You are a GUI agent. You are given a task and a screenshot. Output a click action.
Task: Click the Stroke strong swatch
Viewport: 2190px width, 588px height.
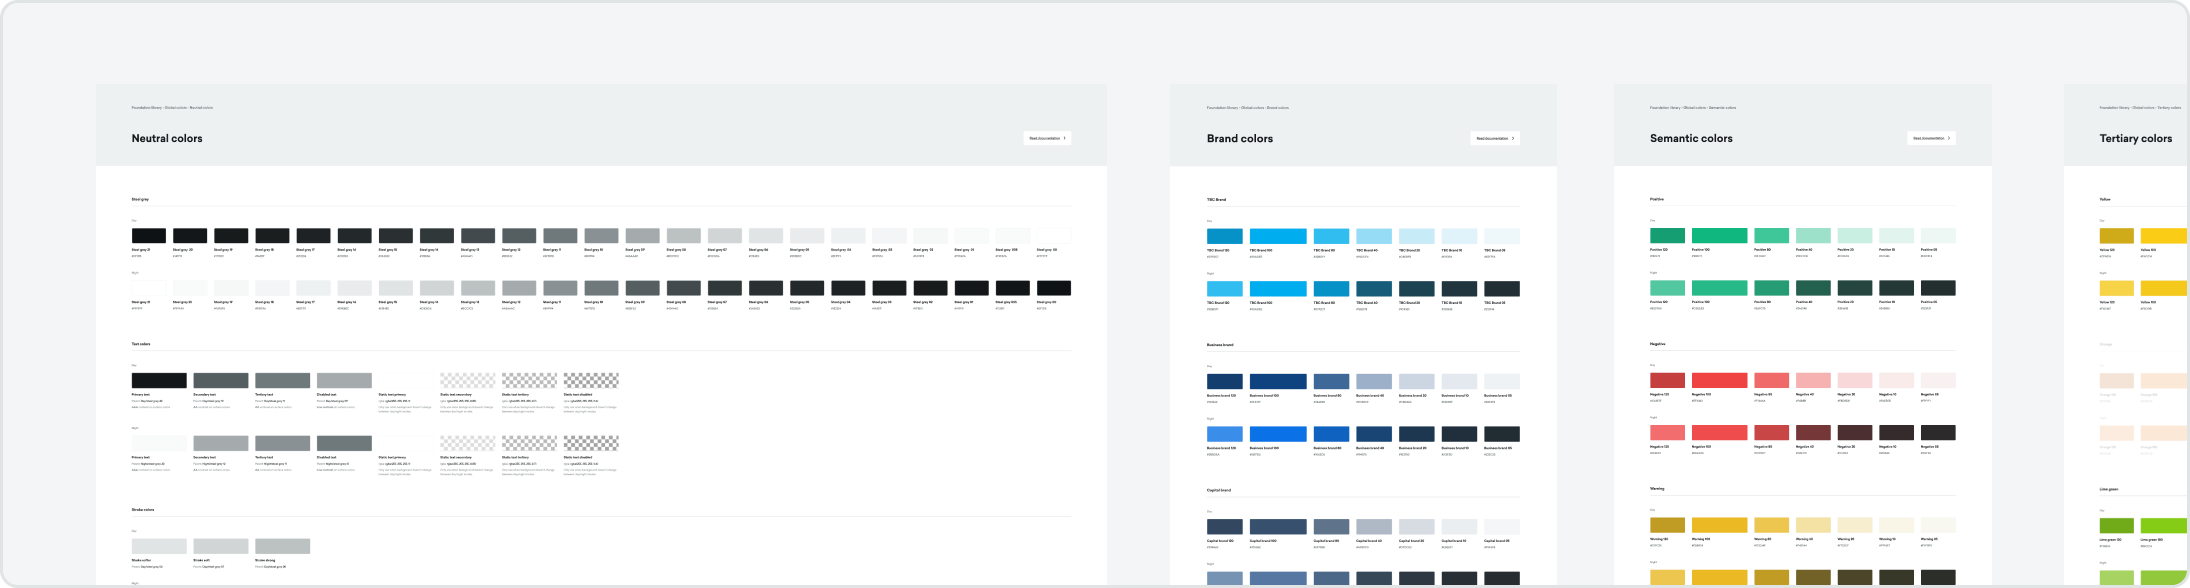pyautogui.click(x=282, y=546)
